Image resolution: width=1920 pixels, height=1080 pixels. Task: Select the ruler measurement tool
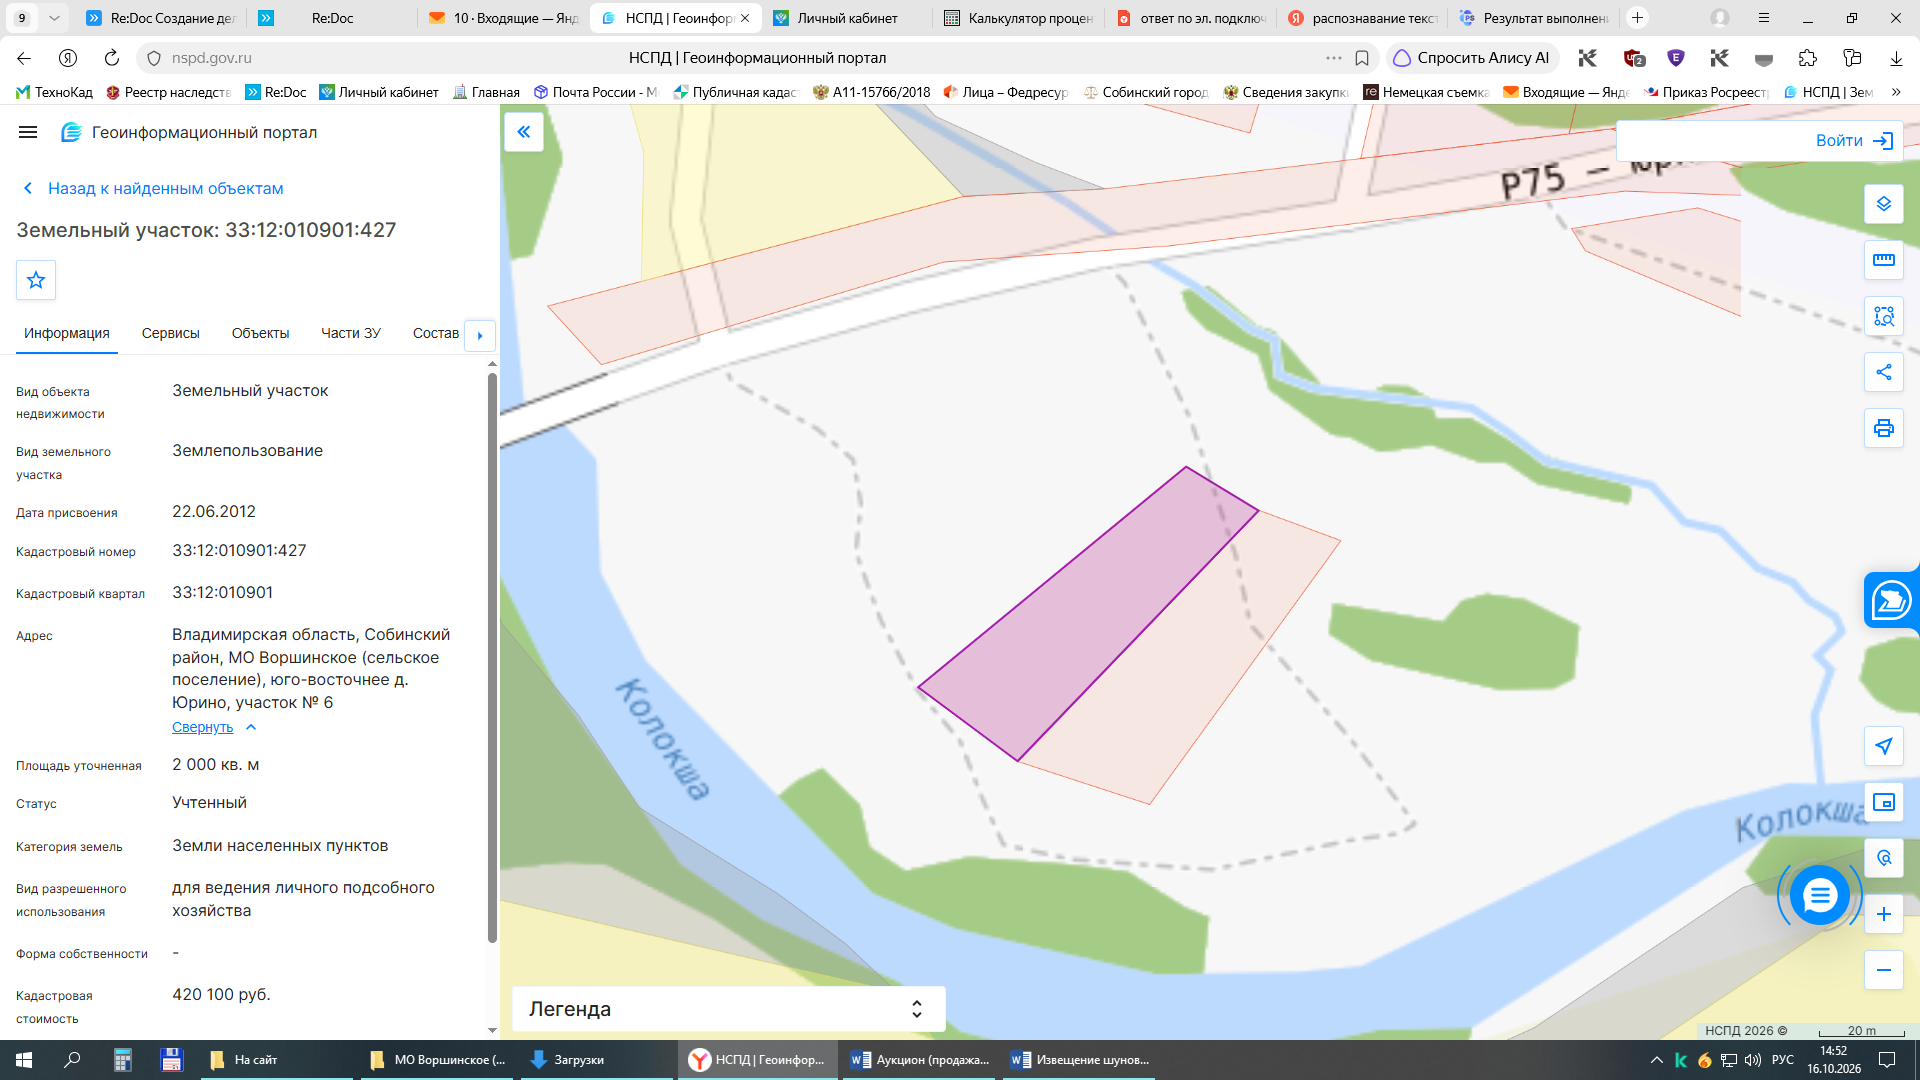[1884, 260]
